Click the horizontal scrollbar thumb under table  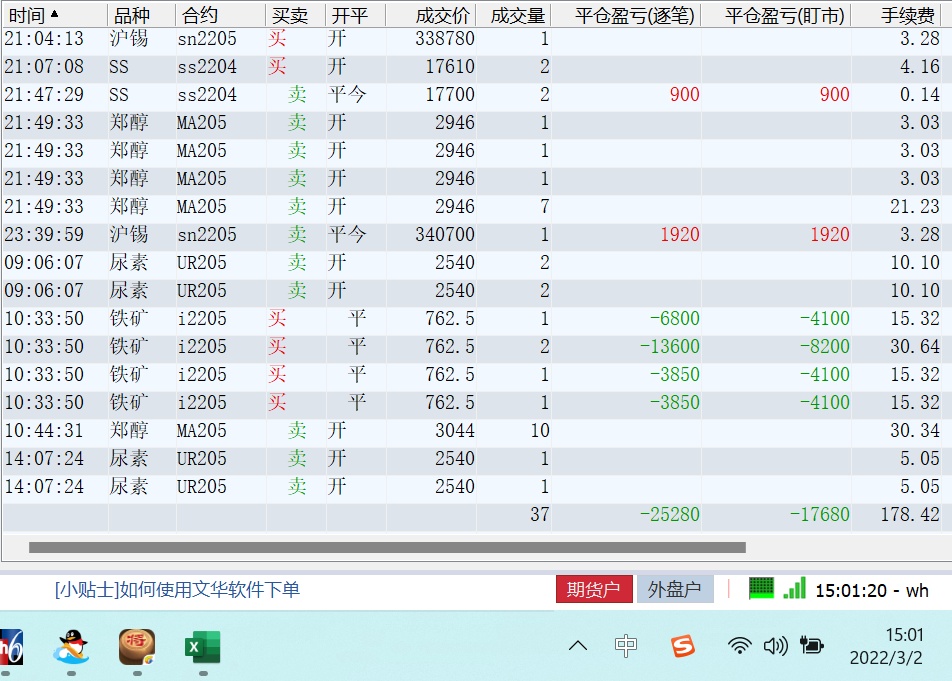(387, 547)
